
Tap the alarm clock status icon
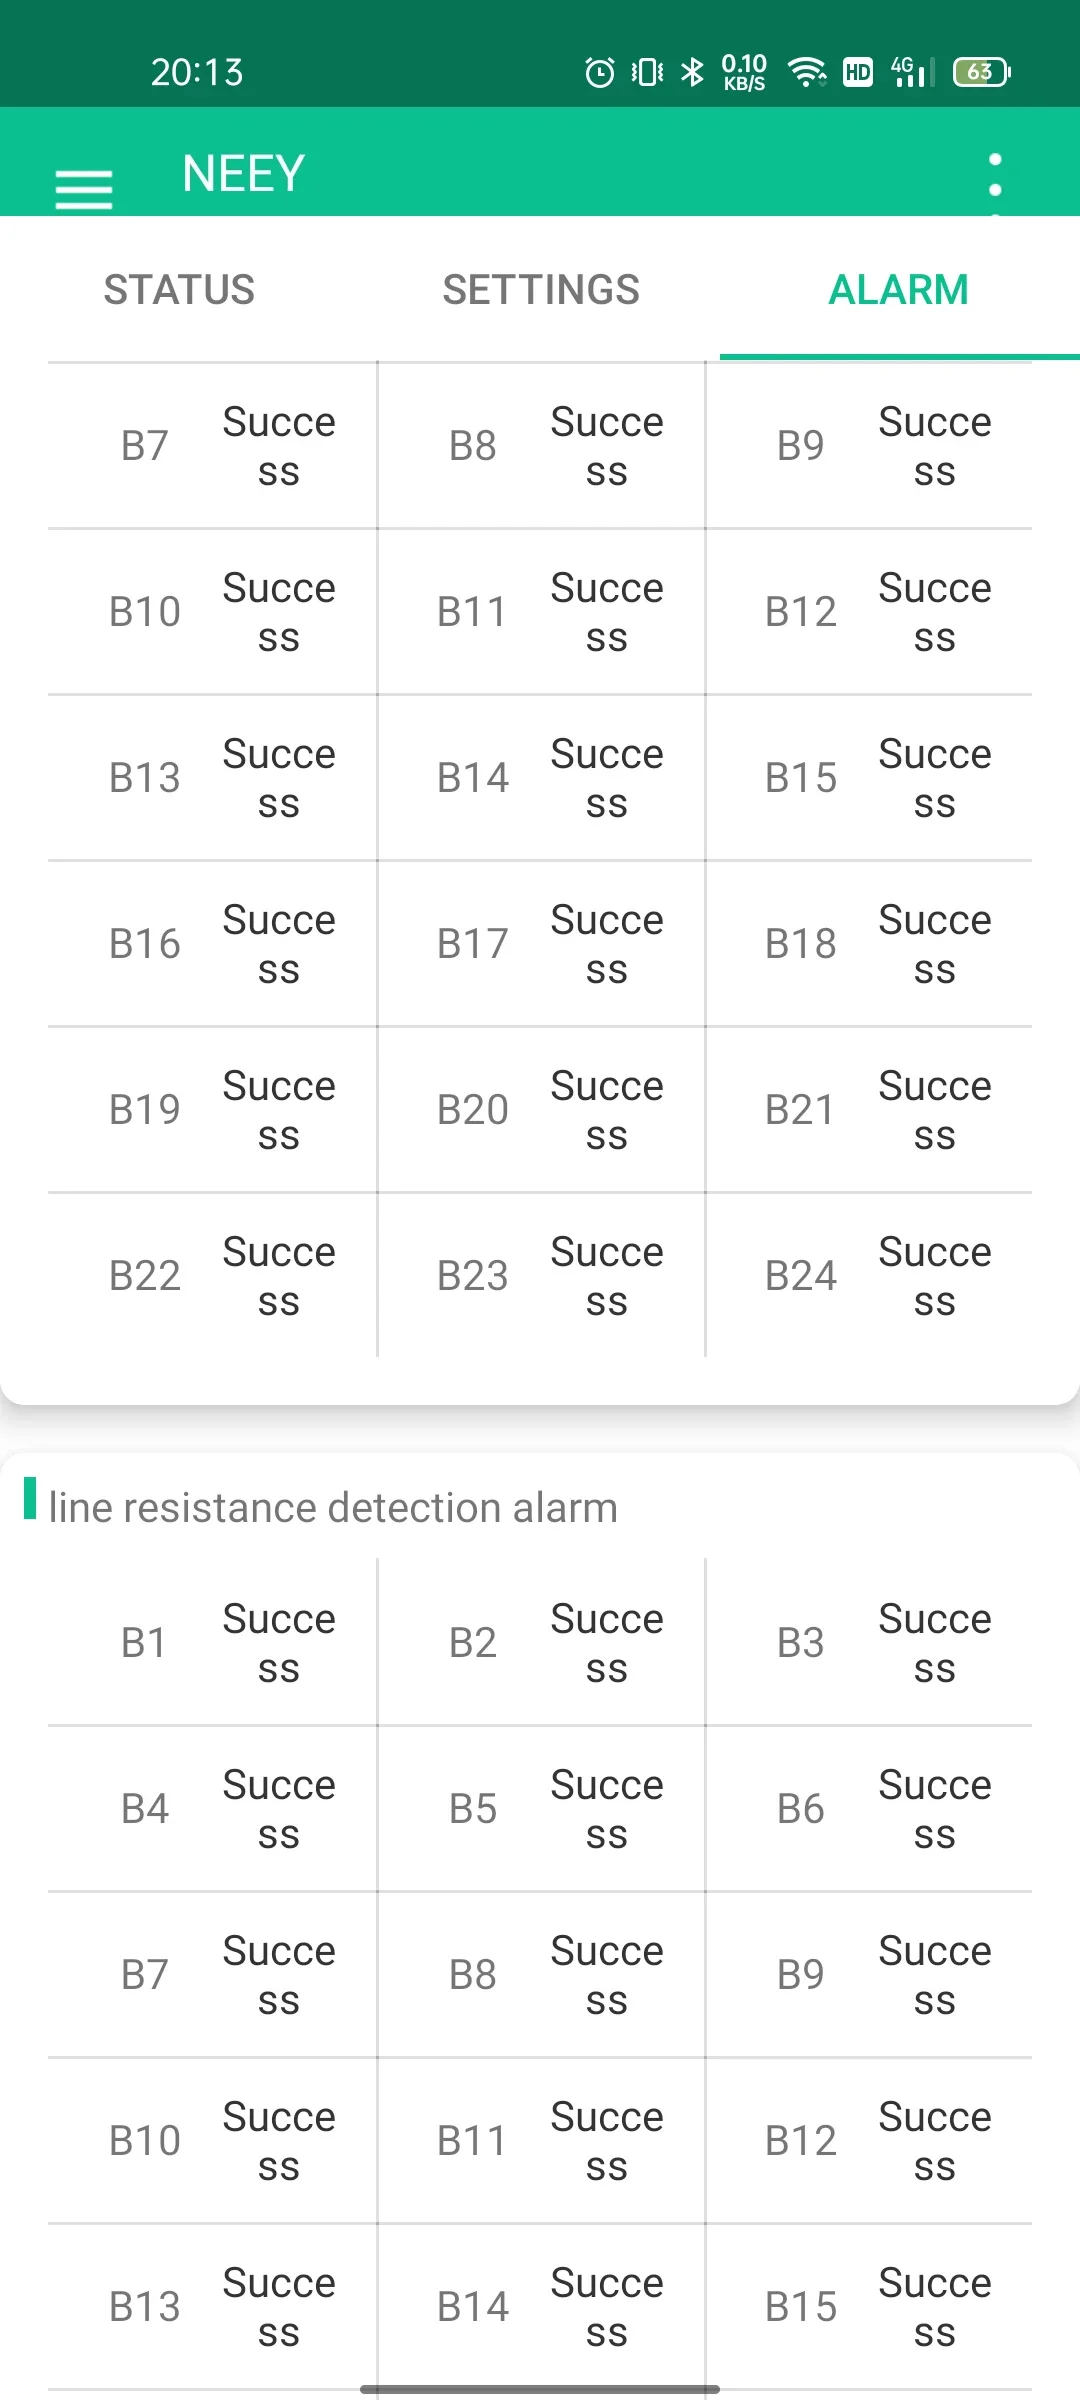(600, 72)
